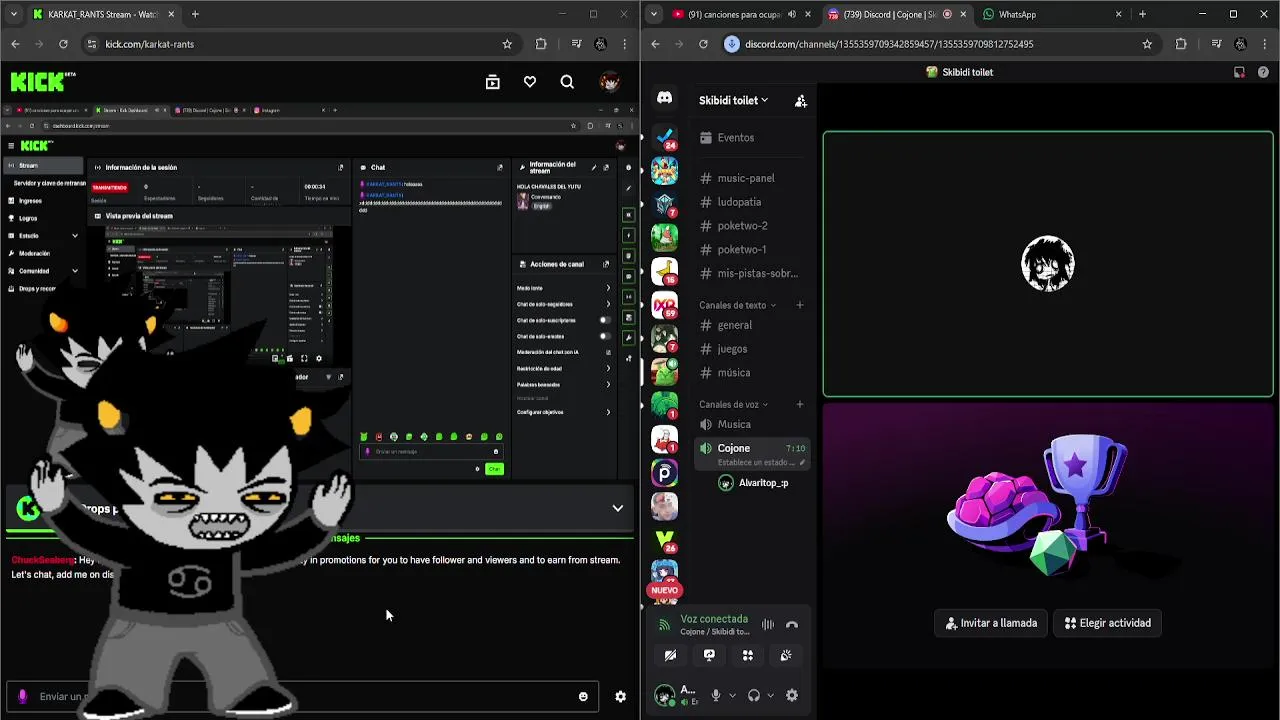The width and height of the screenshot is (1280, 720).
Task: Open the tab search dropdown in right browser
Action: coord(654,14)
